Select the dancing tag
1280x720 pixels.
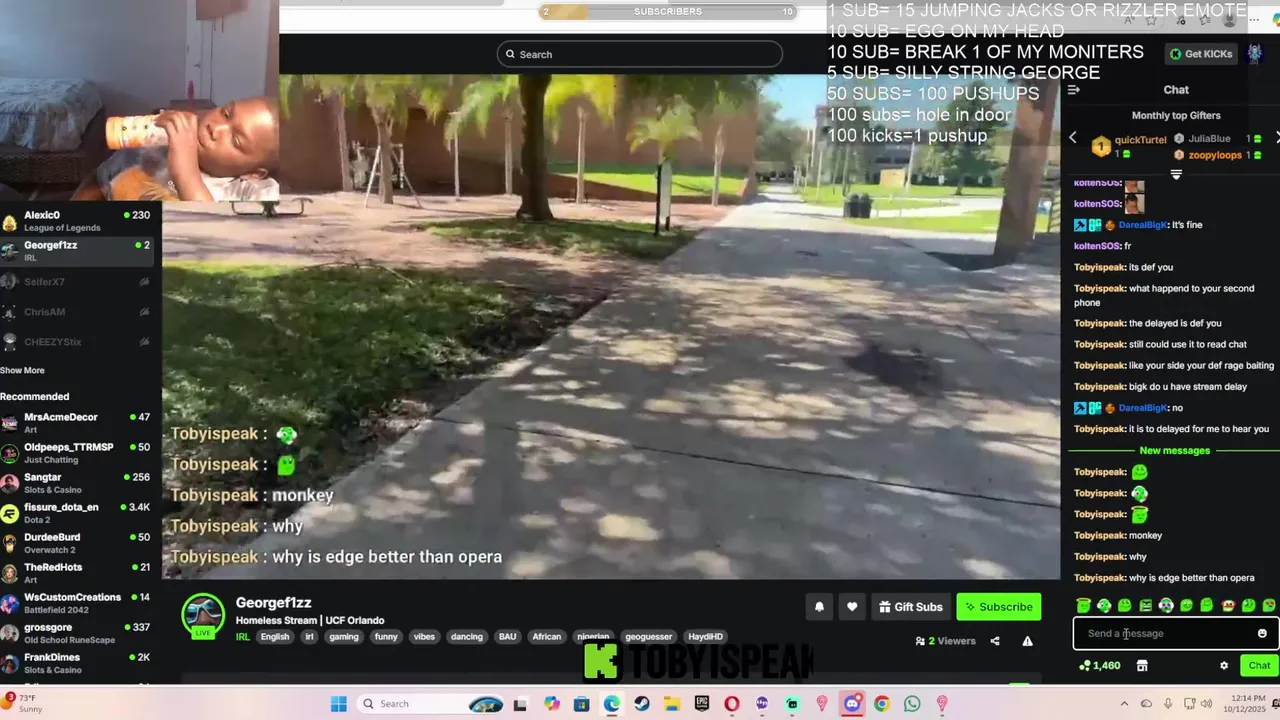[466, 637]
